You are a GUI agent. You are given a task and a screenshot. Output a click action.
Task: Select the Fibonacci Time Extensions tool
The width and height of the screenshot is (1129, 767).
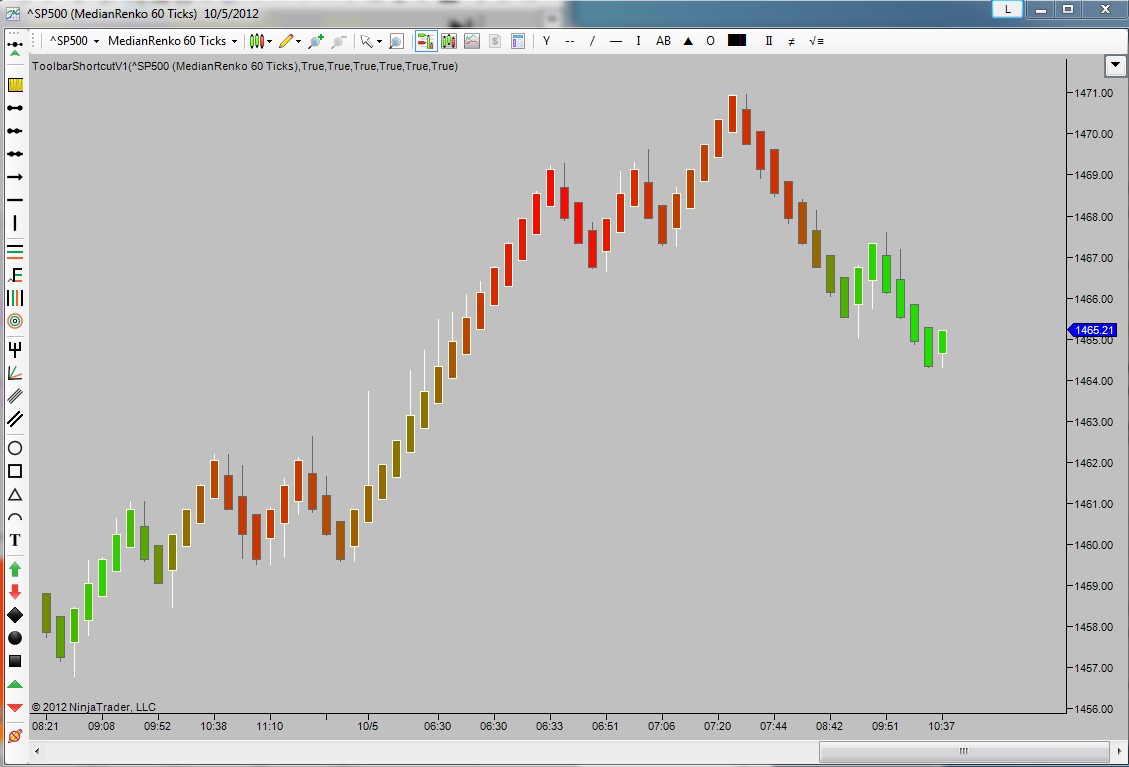click(x=15, y=298)
